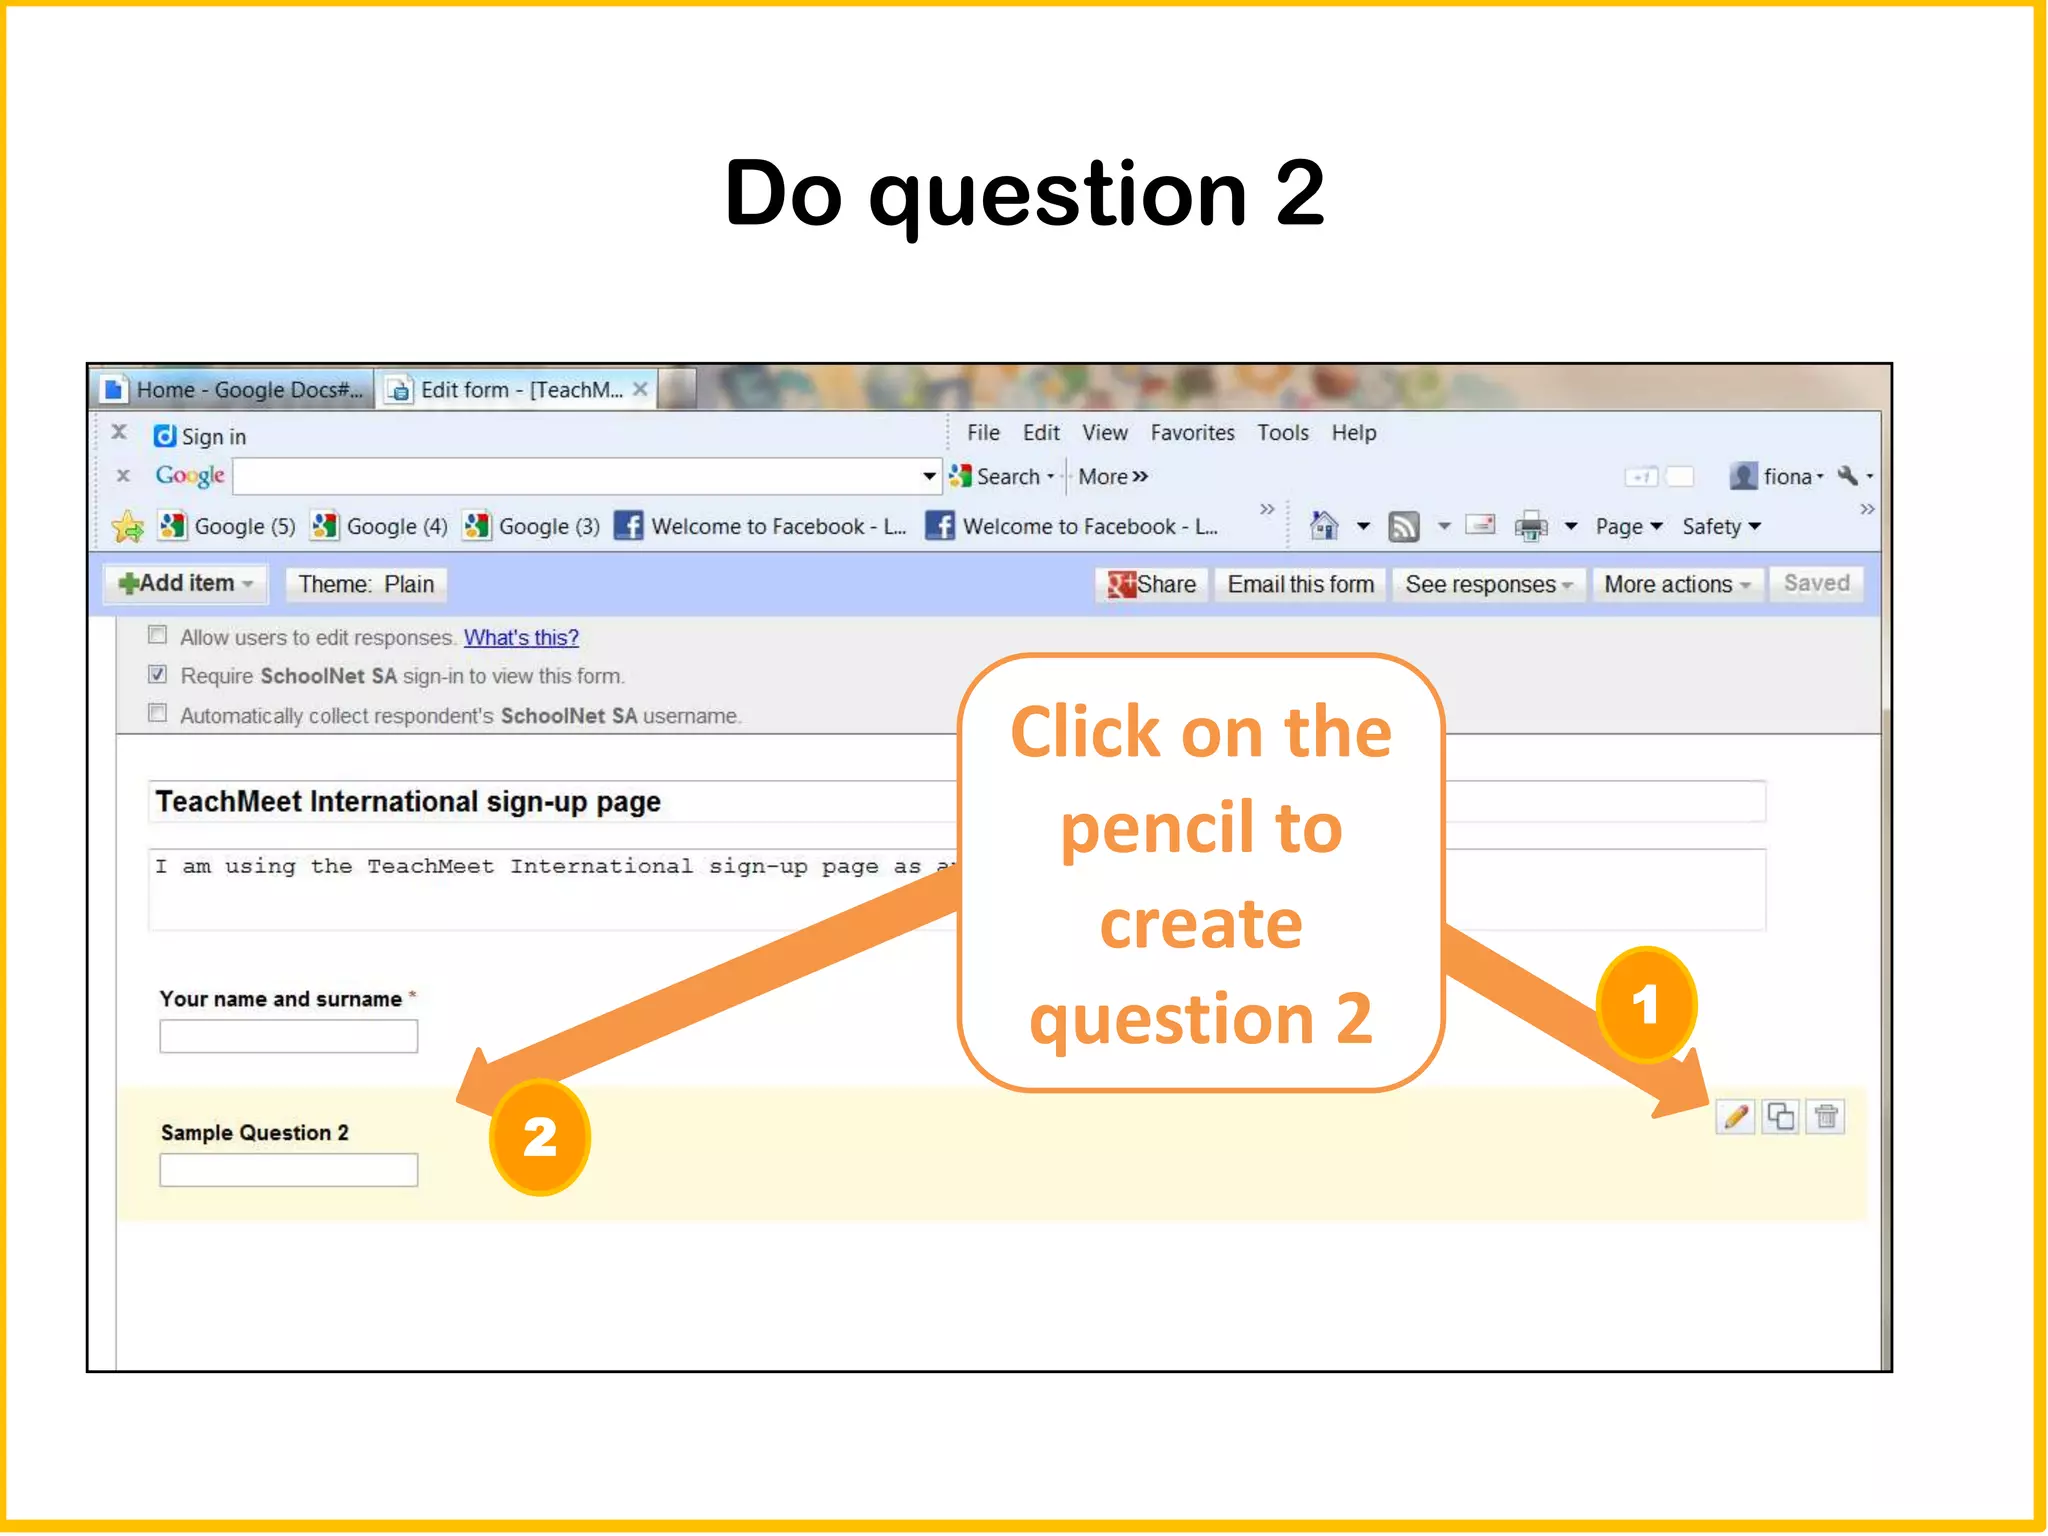Click the printer icon in toolbar
The height and width of the screenshot is (1536, 2048).
point(1531,526)
